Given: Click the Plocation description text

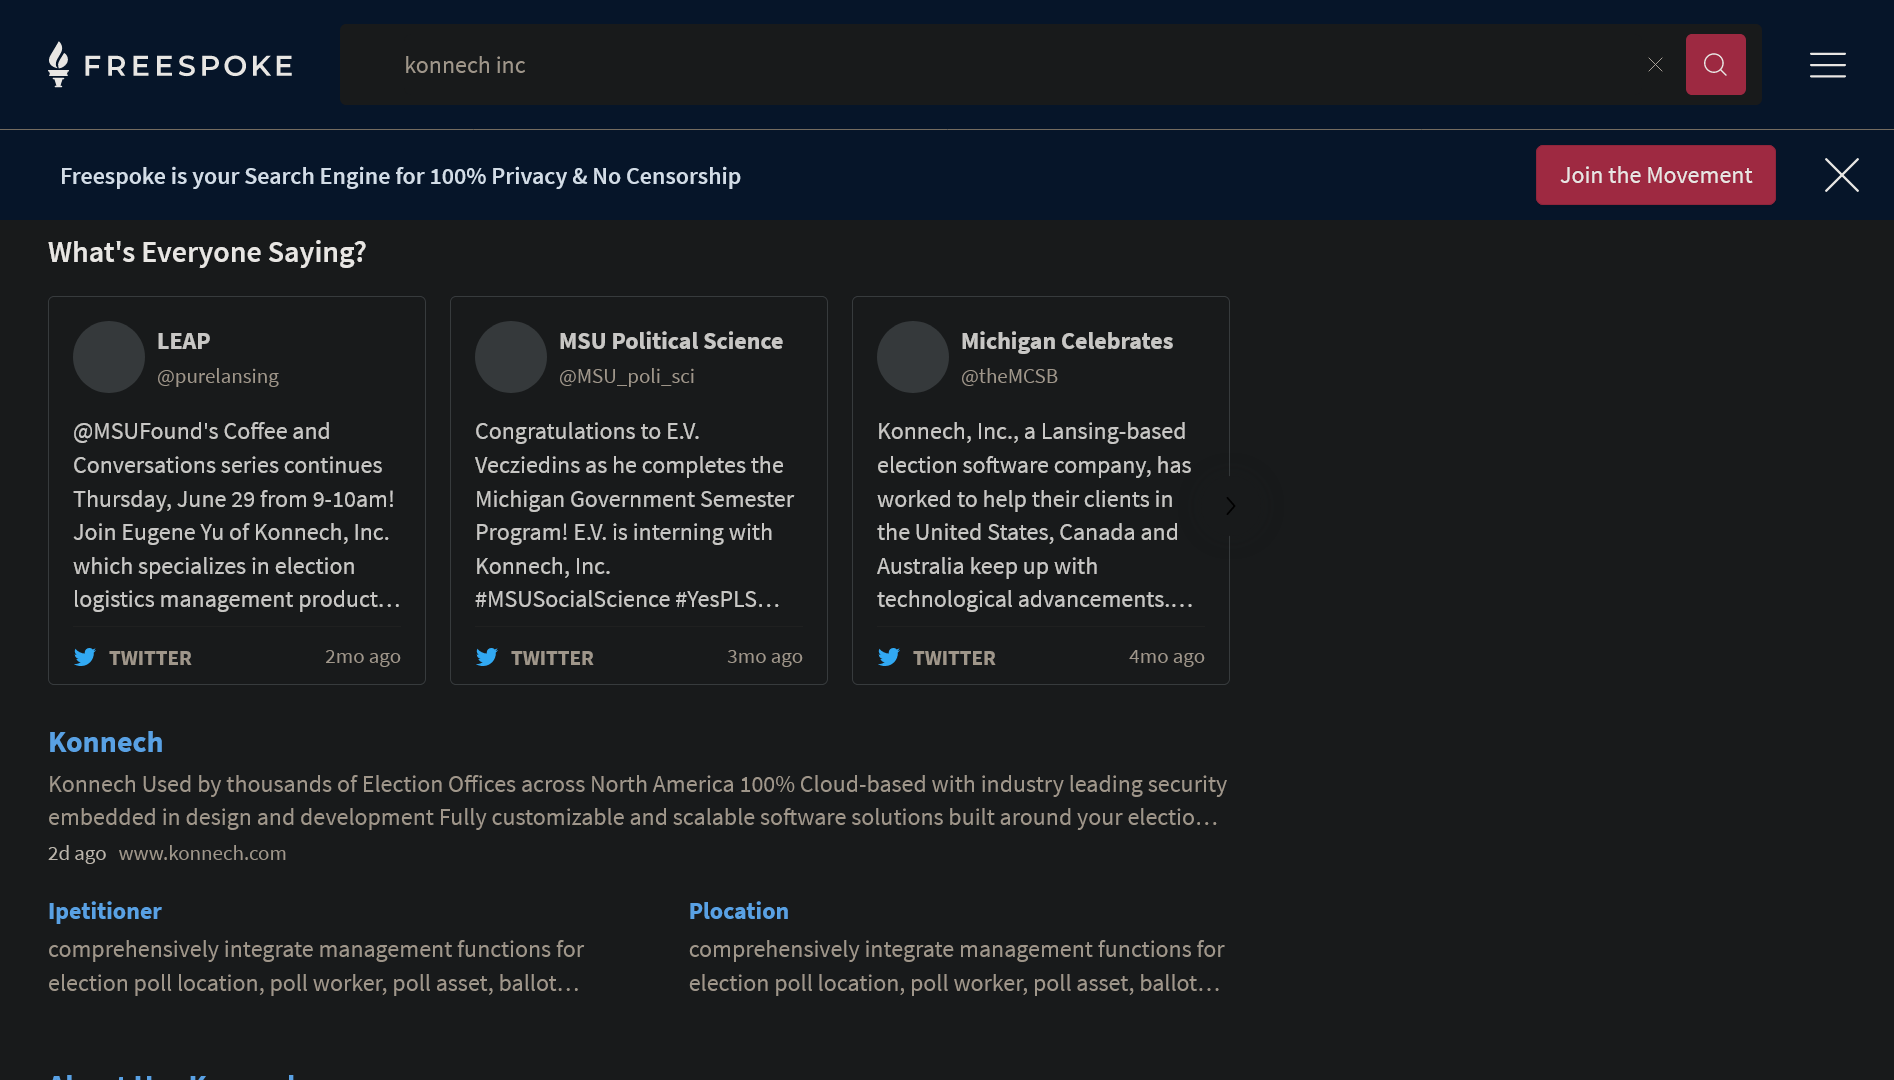Looking at the screenshot, I should pyautogui.click(x=956, y=966).
